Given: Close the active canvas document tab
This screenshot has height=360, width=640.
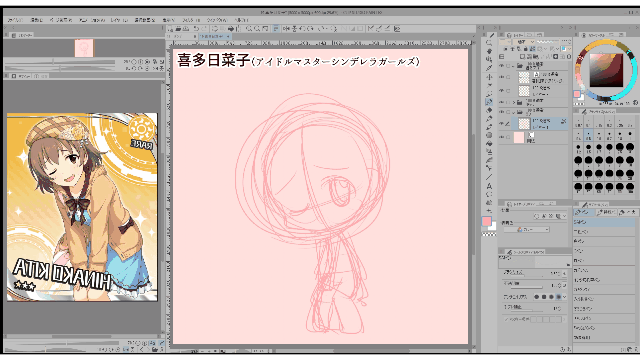Looking at the screenshot, I should 228,36.
